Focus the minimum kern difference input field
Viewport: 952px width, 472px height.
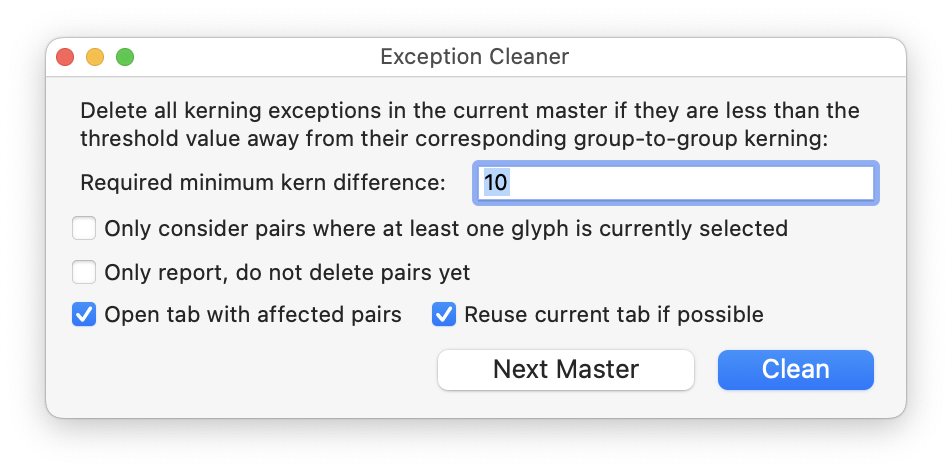(x=675, y=183)
